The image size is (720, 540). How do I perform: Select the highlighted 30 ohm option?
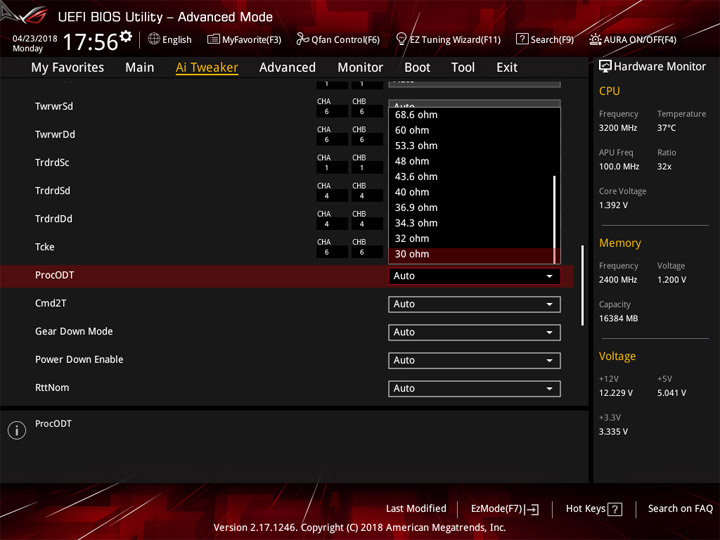coord(471,254)
